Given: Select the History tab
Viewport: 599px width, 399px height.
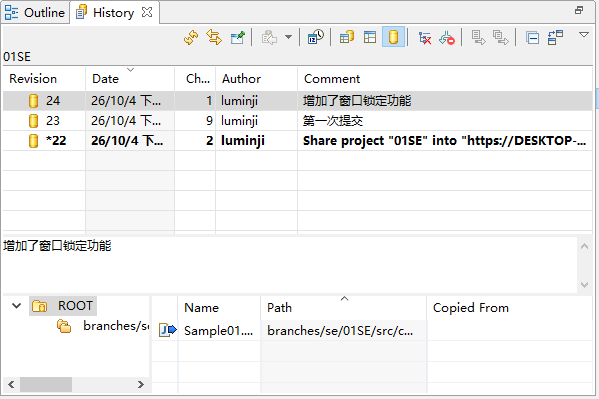Looking at the screenshot, I should [114, 13].
